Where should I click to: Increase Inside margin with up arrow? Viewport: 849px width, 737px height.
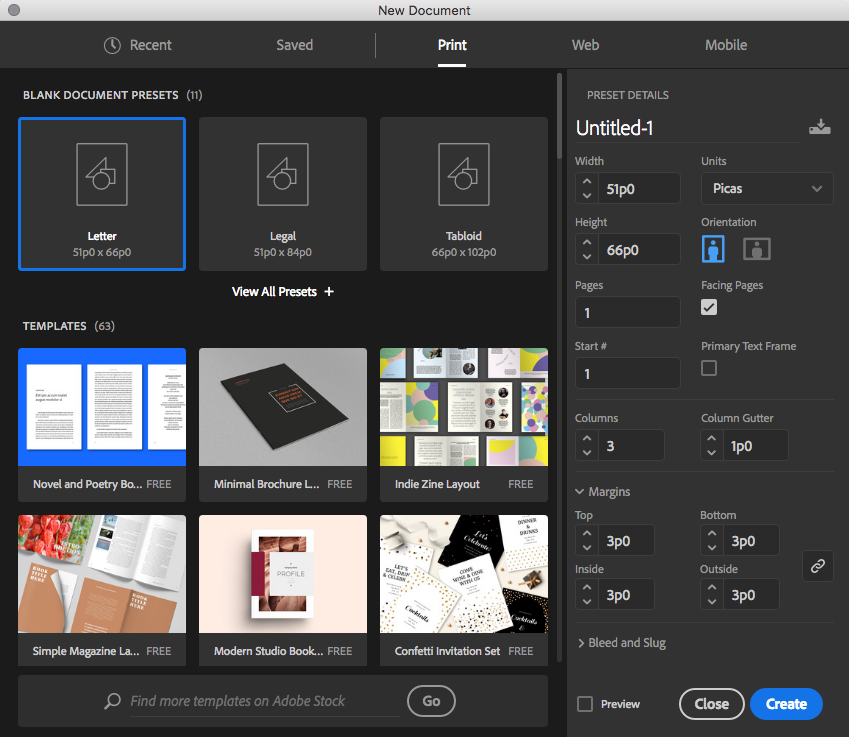587,587
